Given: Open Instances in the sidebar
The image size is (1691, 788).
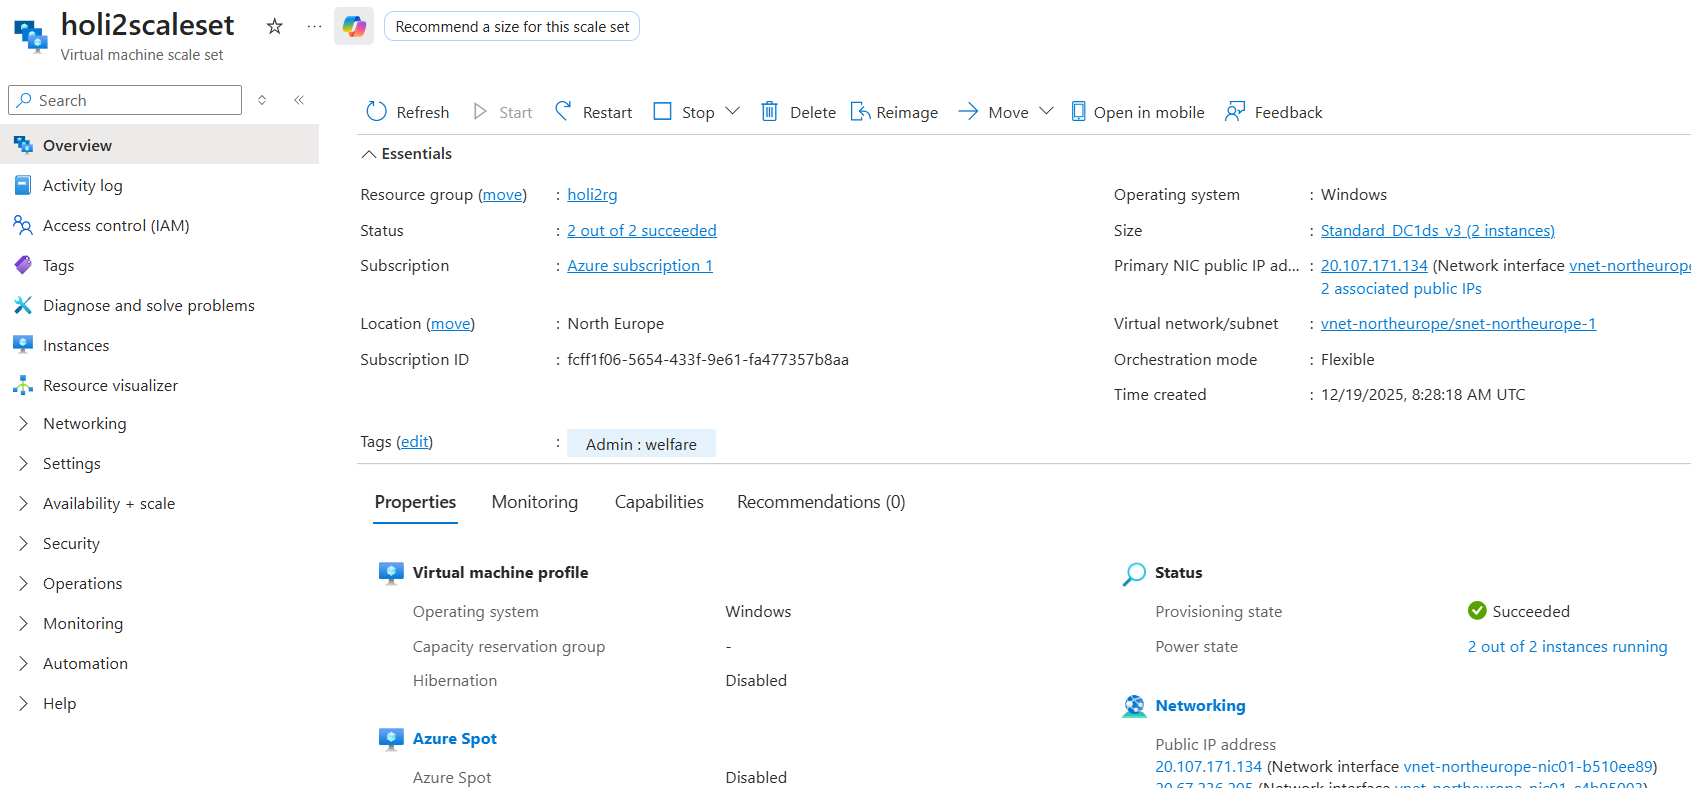Looking at the screenshot, I should [76, 346].
